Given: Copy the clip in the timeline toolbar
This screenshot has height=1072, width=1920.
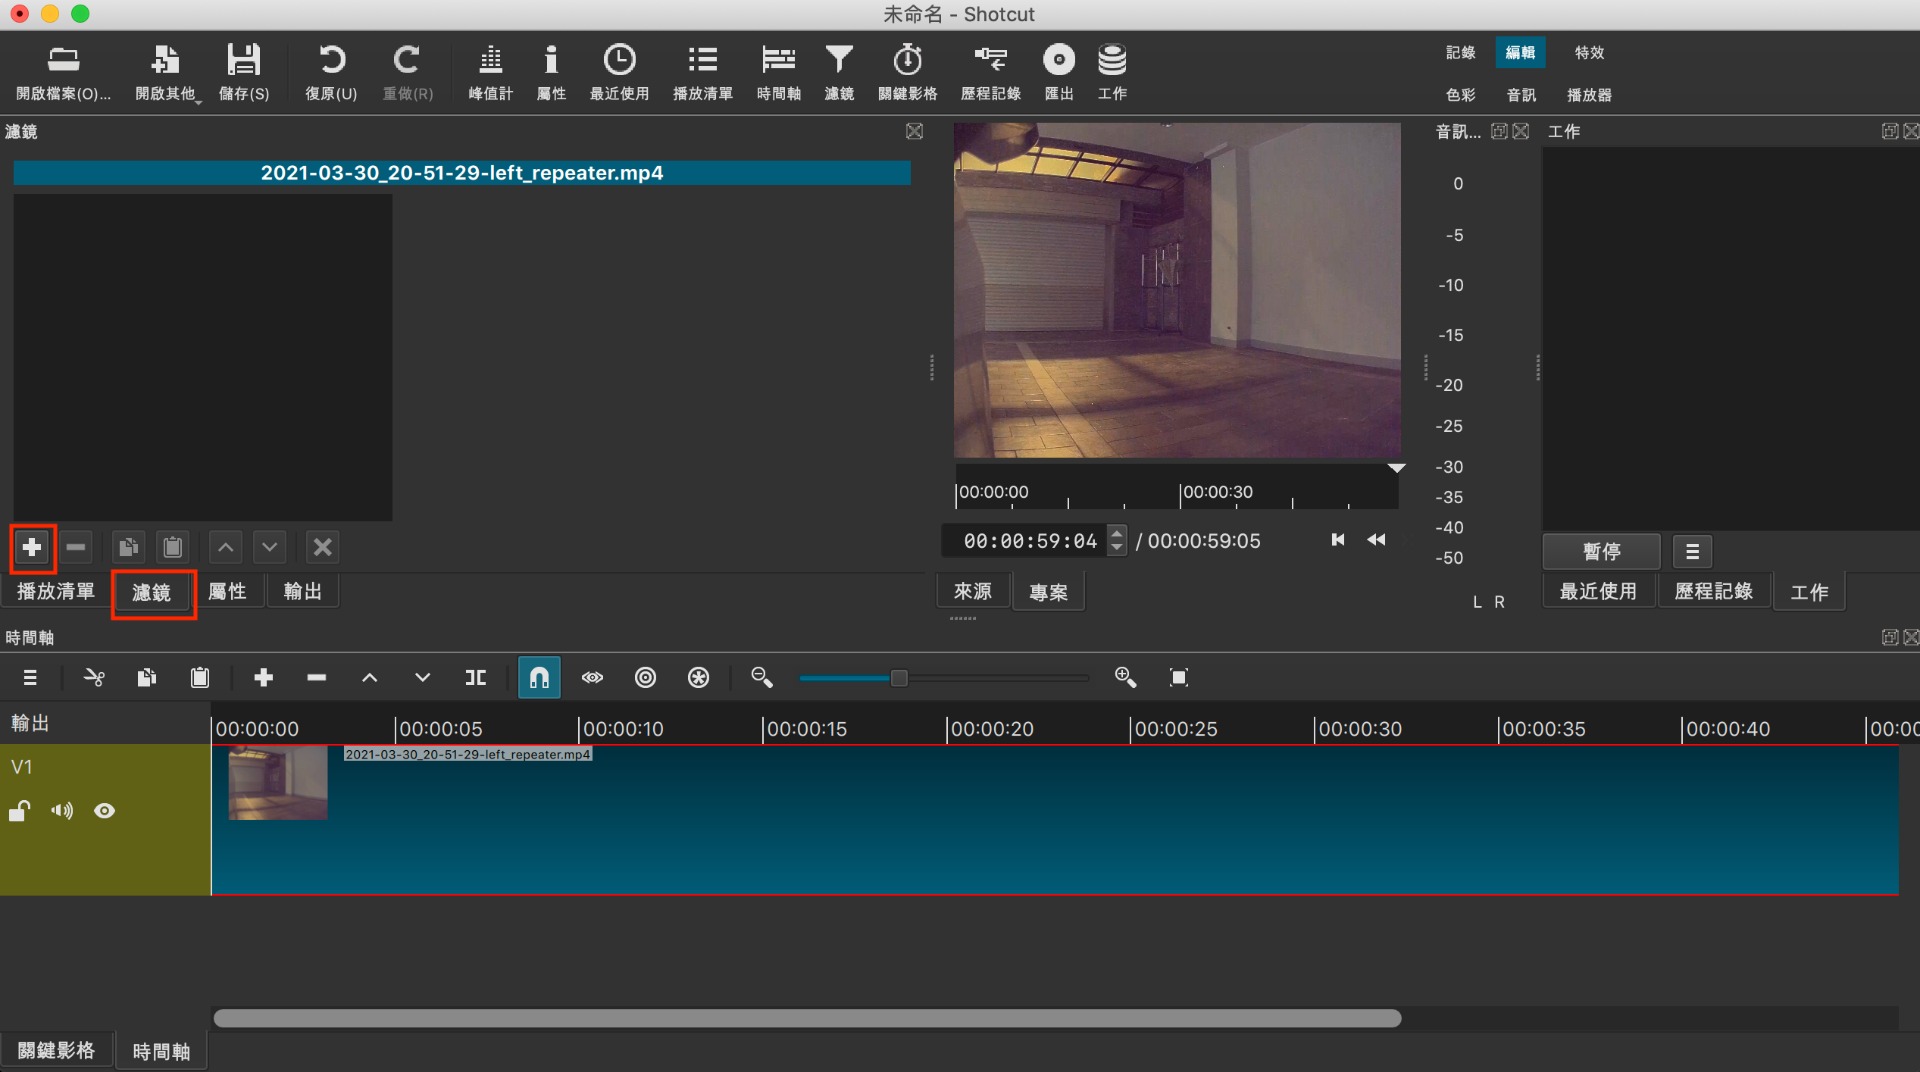Looking at the screenshot, I should point(147,678).
